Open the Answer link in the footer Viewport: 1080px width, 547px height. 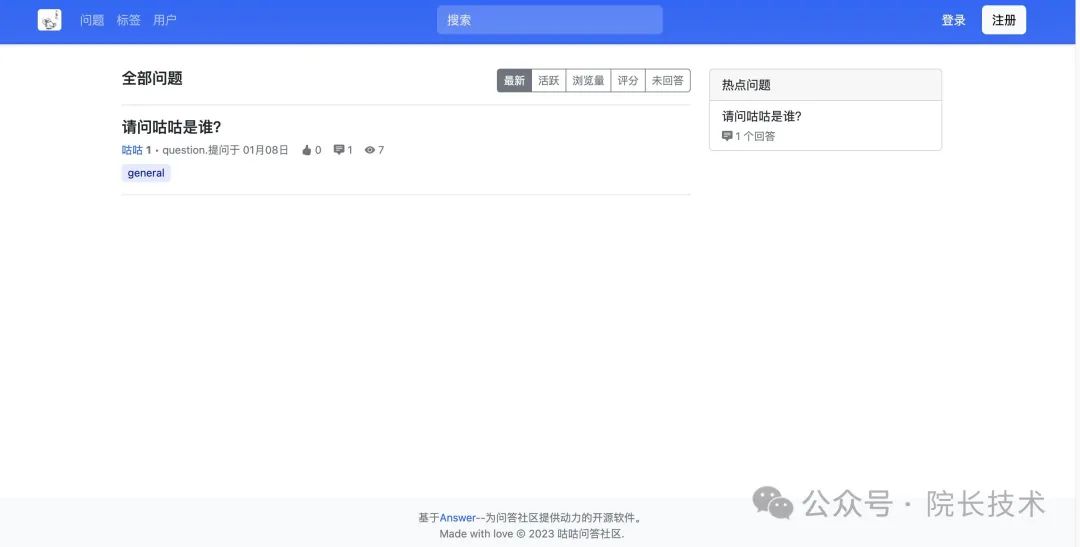point(458,518)
